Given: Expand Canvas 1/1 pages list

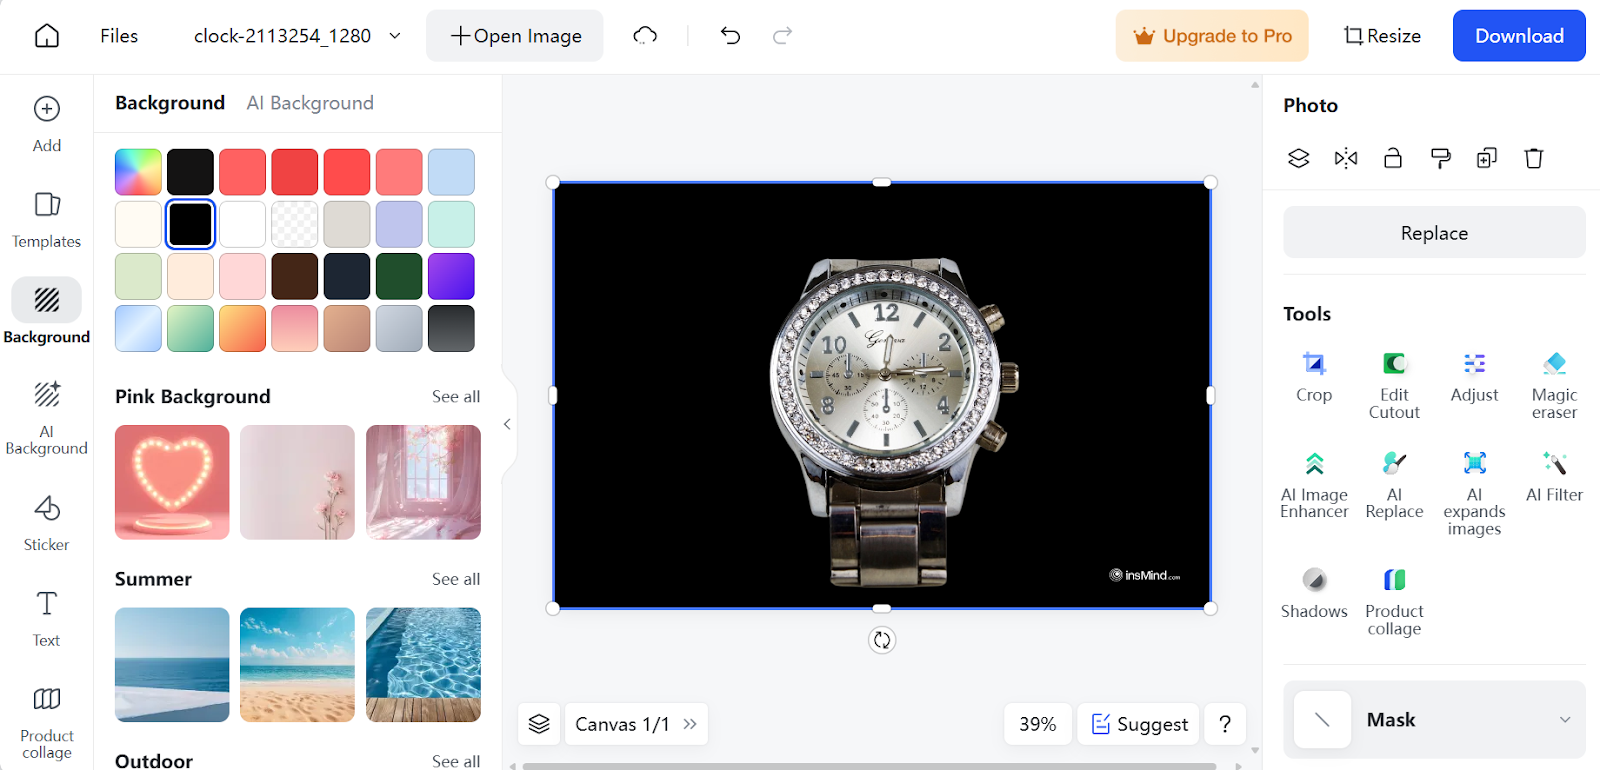Looking at the screenshot, I should 690,724.
